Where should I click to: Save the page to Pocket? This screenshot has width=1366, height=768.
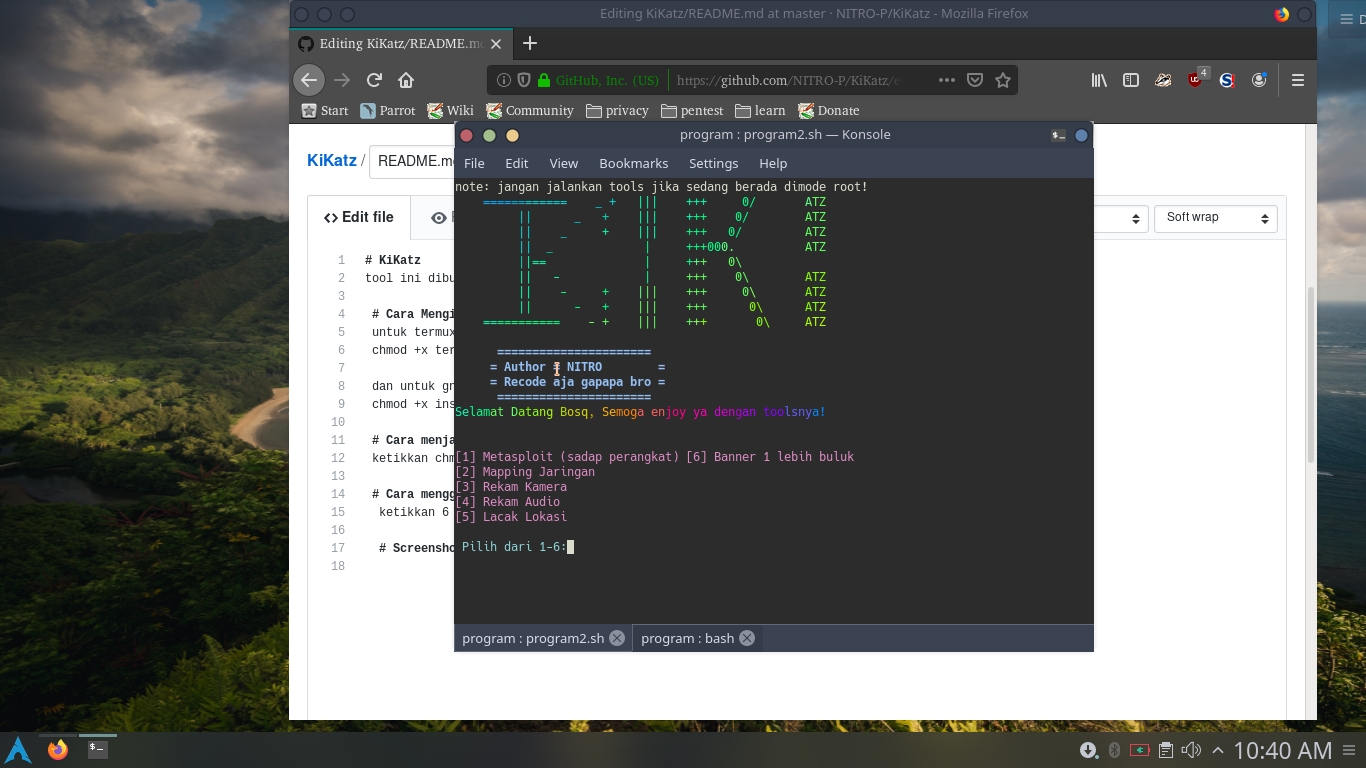[975, 80]
